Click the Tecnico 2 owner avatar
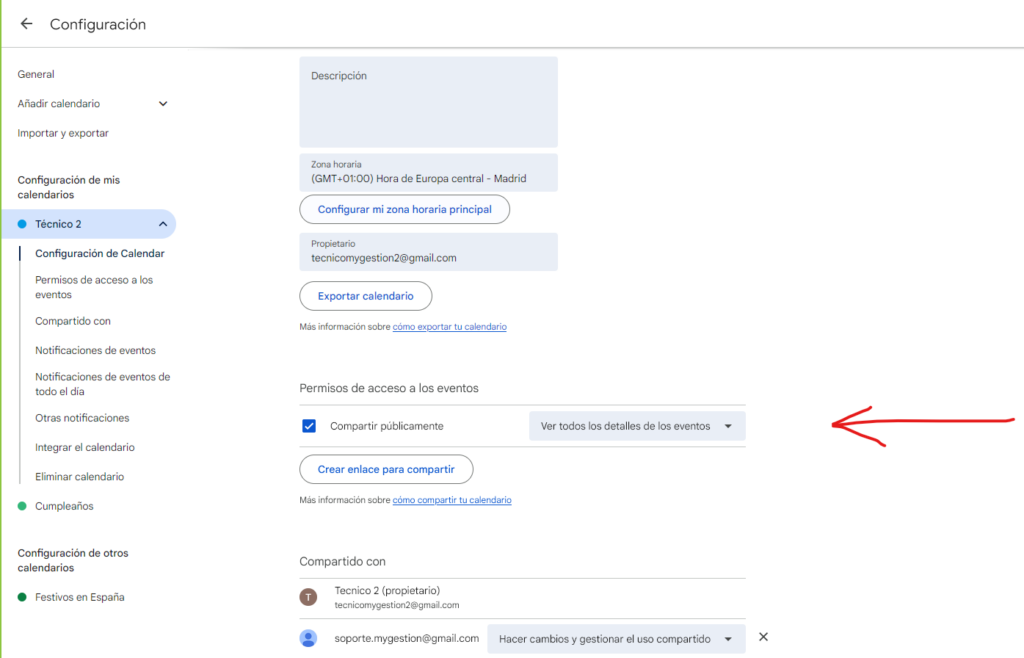The image size is (1024, 658). tap(308, 597)
